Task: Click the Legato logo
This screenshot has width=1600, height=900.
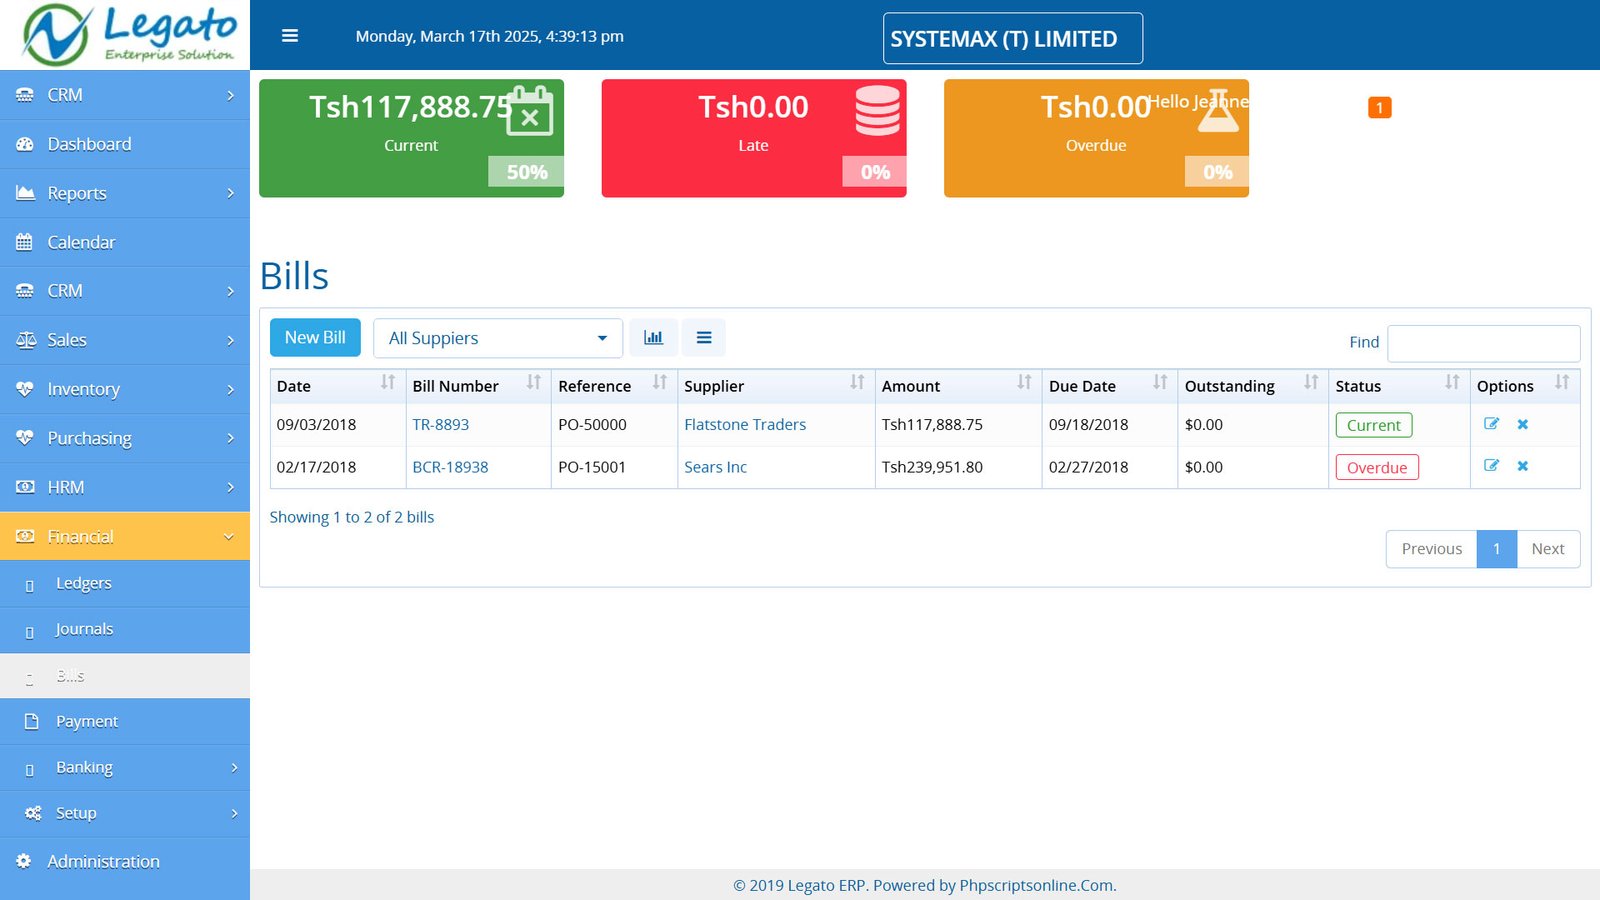Action: [128, 34]
